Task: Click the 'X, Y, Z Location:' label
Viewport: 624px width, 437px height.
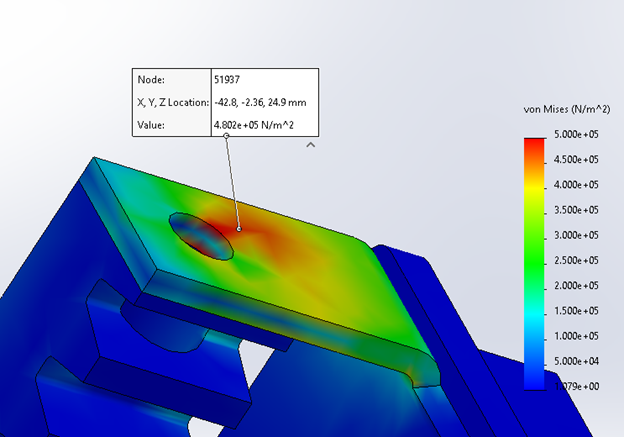Action: point(172,102)
